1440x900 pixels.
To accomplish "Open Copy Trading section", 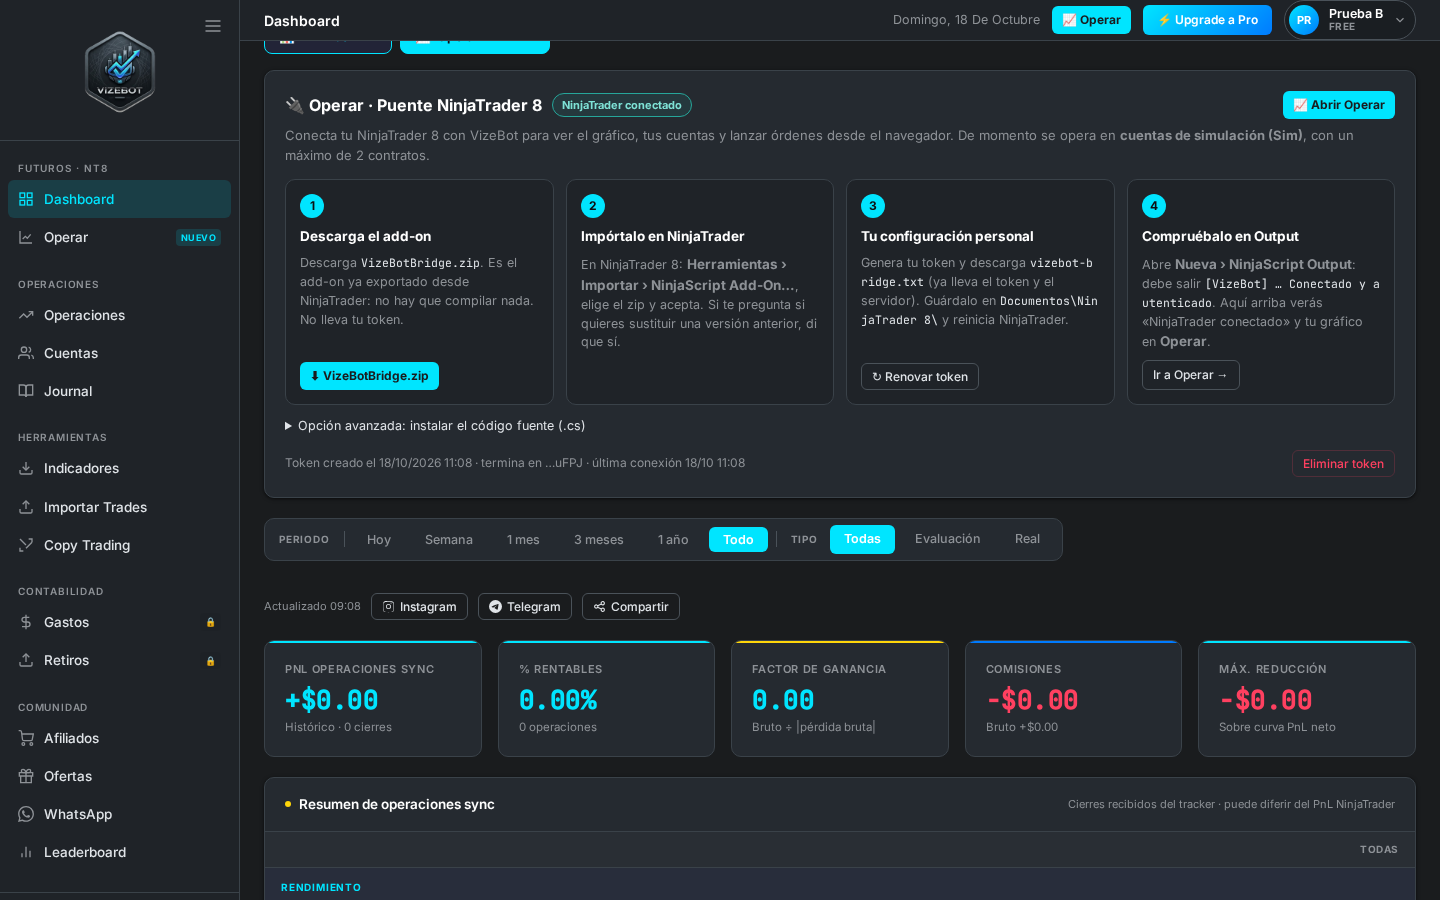I will pos(120,545).
